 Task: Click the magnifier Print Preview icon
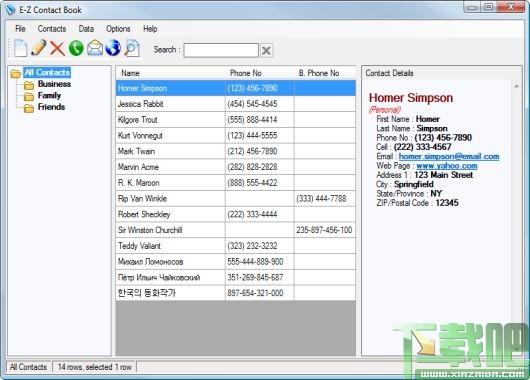131,48
